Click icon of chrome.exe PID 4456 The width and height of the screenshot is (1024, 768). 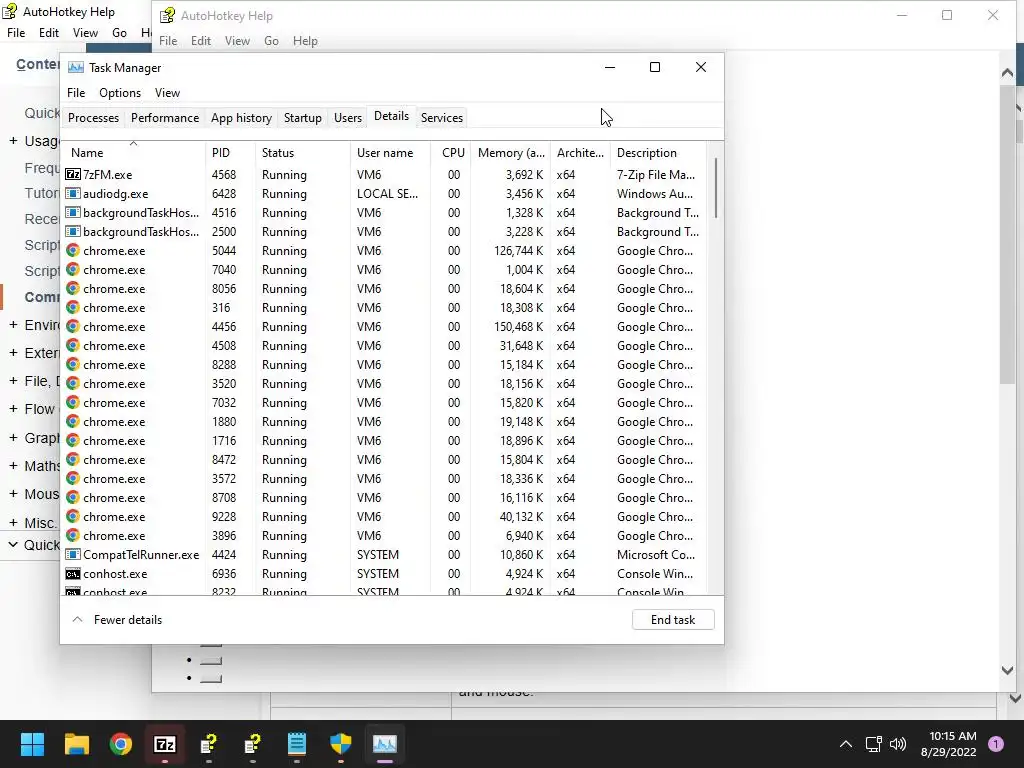[x=72, y=326]
